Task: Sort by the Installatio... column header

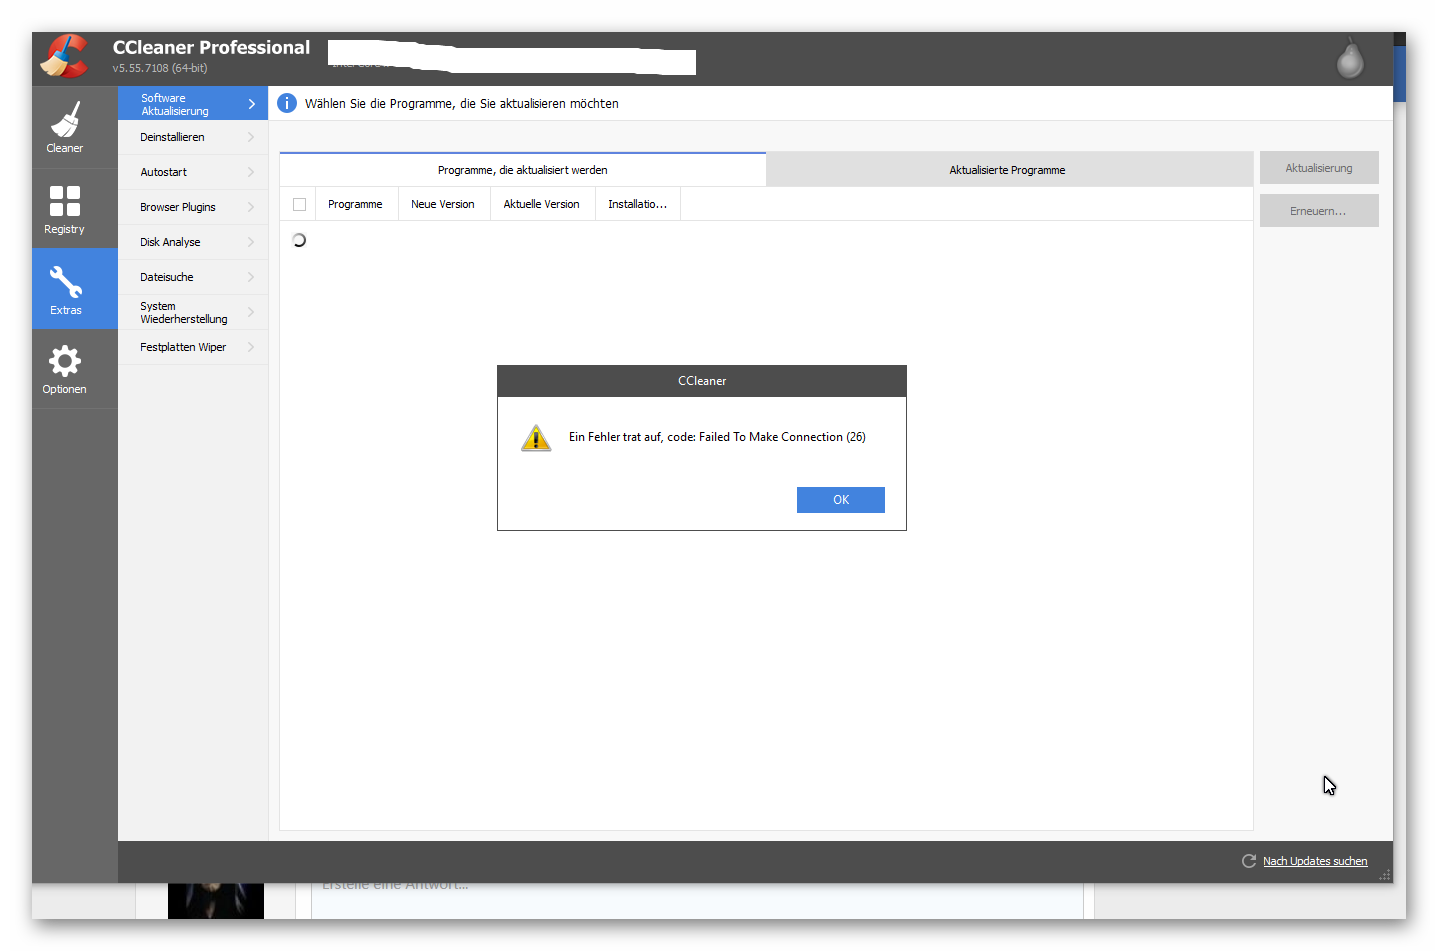Action: [x=638, y=204]
